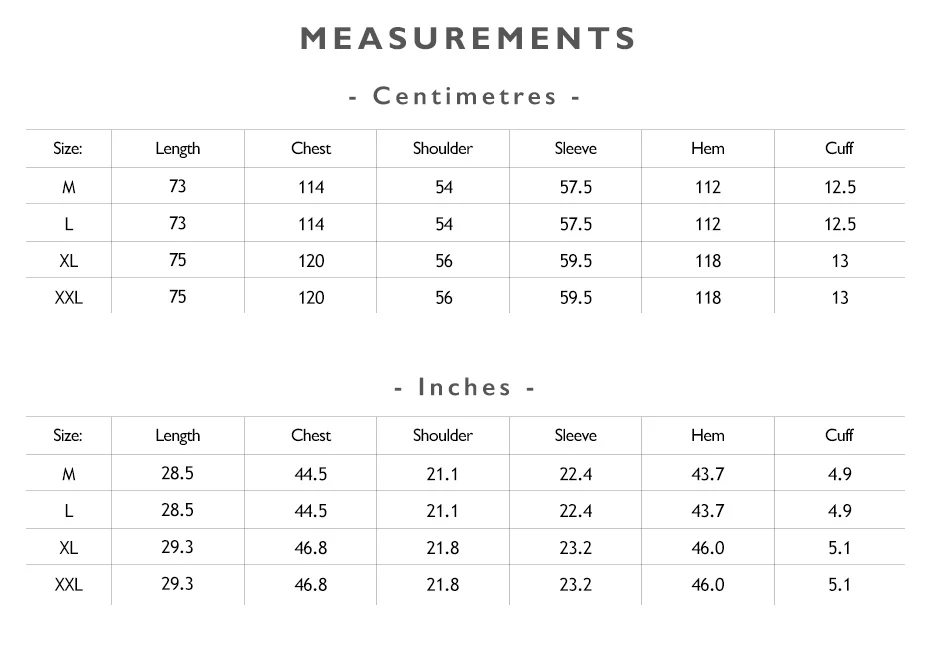The width and height of the screenshot is (930, 667).
Task: Click the MEASUREMENTS heading
Action: (467, 39)
